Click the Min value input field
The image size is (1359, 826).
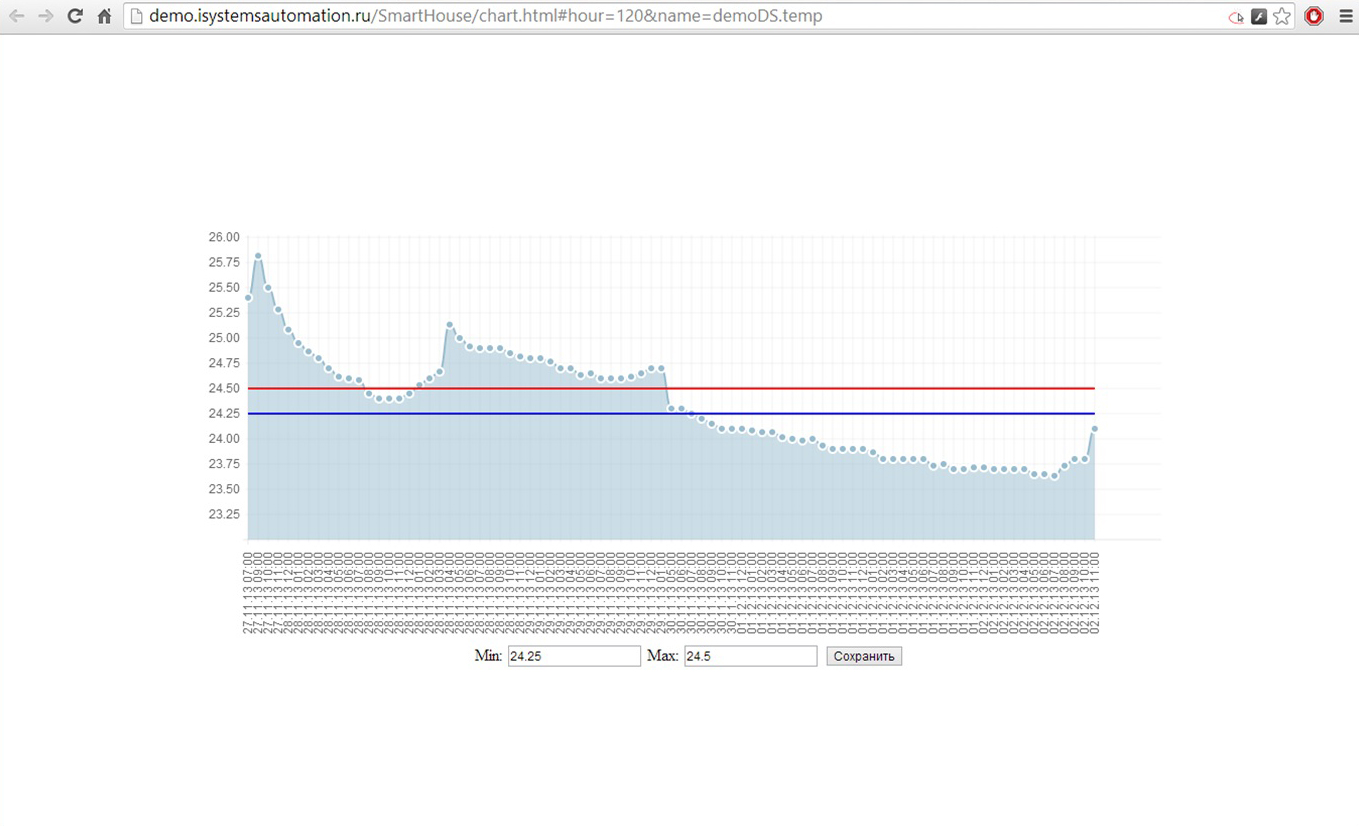574,656
